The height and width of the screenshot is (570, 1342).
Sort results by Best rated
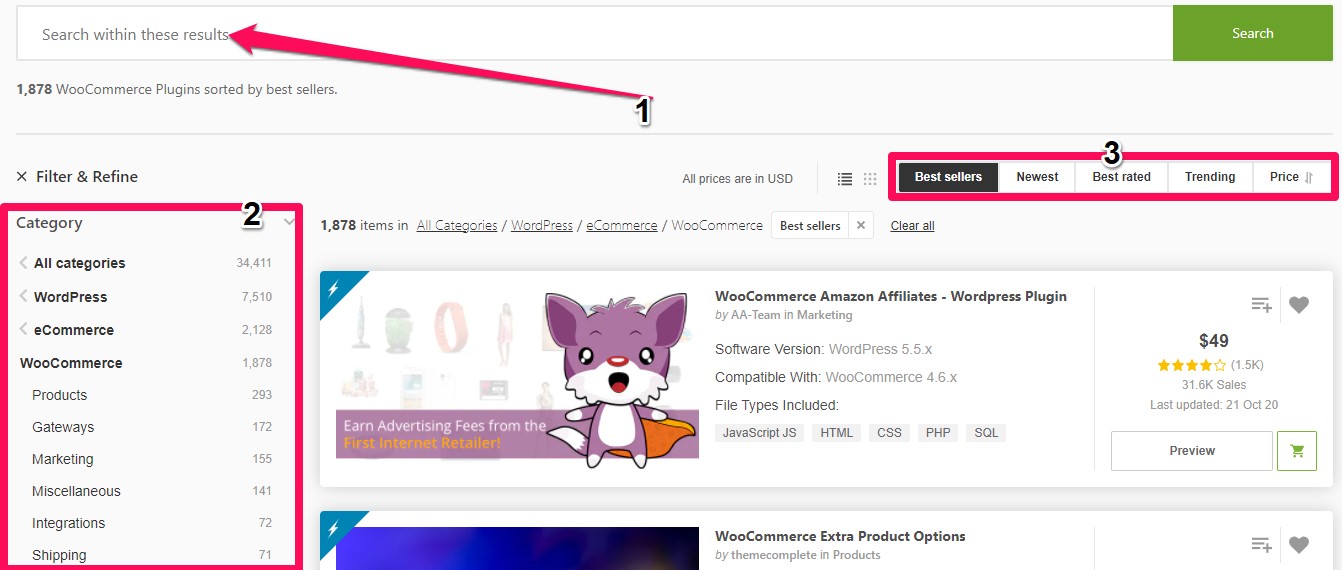(1121, 177)
